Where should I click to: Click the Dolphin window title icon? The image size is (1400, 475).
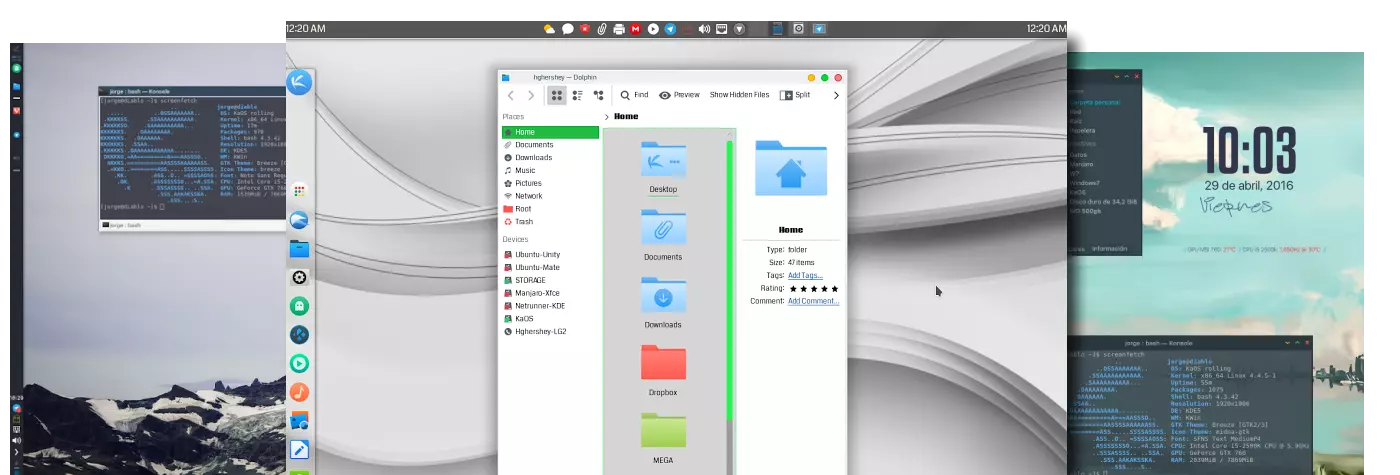coord(506,77)
